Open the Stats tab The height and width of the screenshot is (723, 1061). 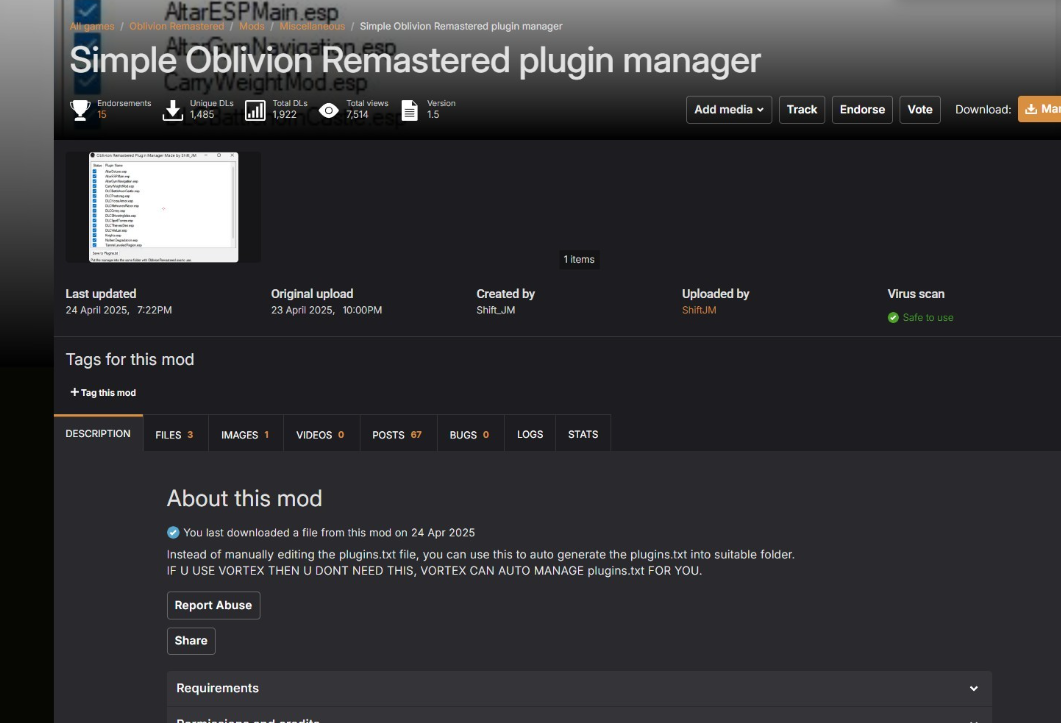point(583,434)
